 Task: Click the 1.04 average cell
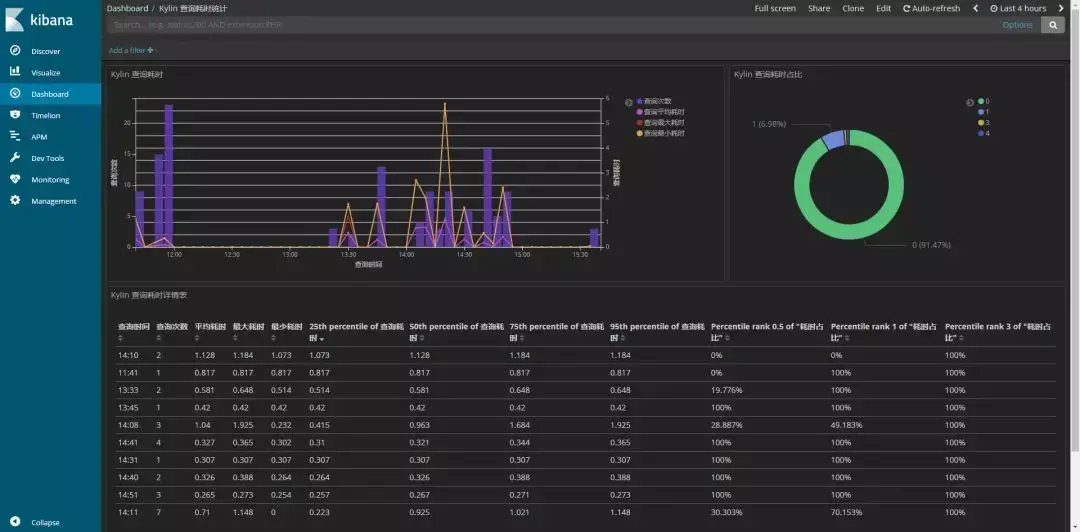[202, 425]
